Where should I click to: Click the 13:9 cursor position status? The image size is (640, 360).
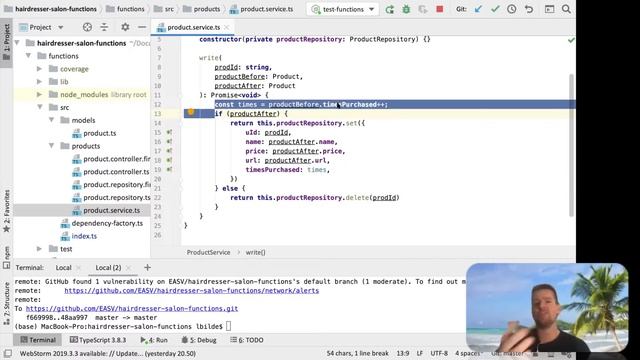(x=403, y=353)
